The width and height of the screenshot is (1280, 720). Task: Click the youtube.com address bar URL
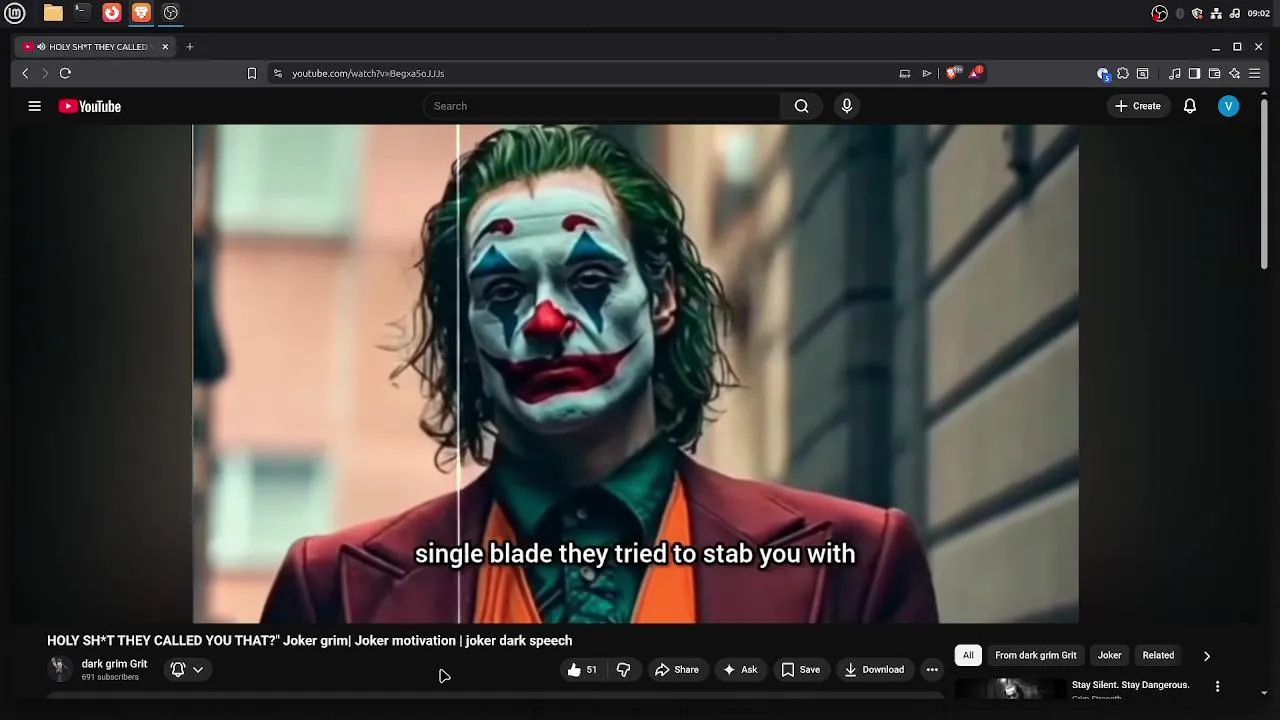click(x=368, y=74)
